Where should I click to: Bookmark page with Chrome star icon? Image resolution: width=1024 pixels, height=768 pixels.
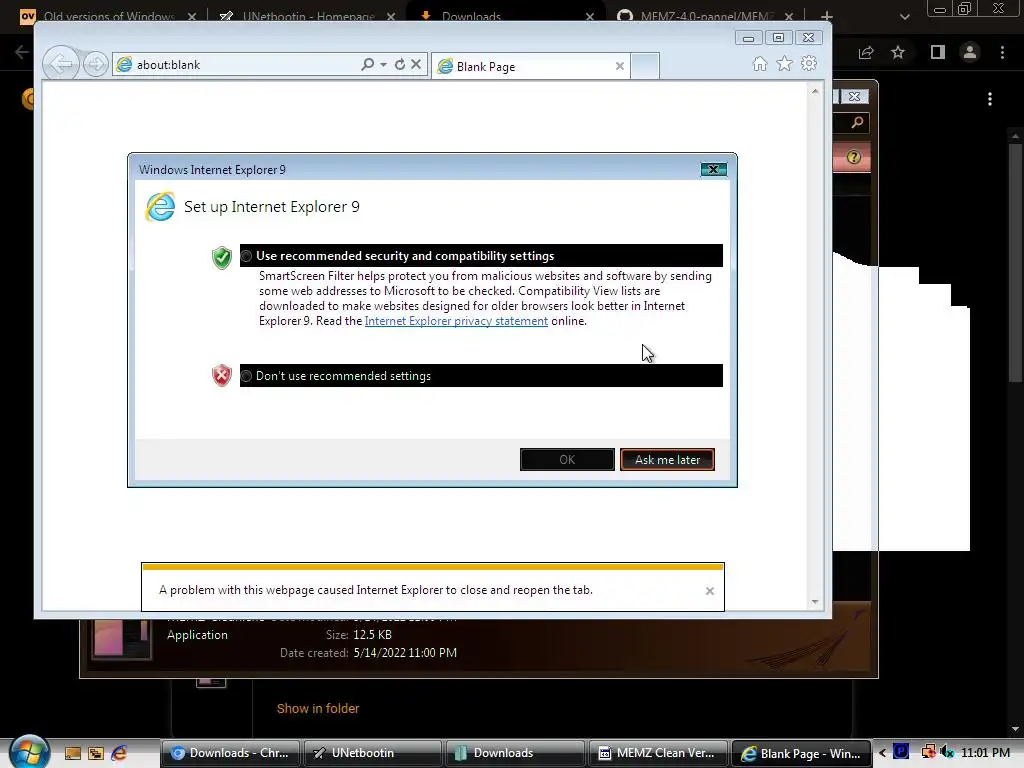click(898, 52)
